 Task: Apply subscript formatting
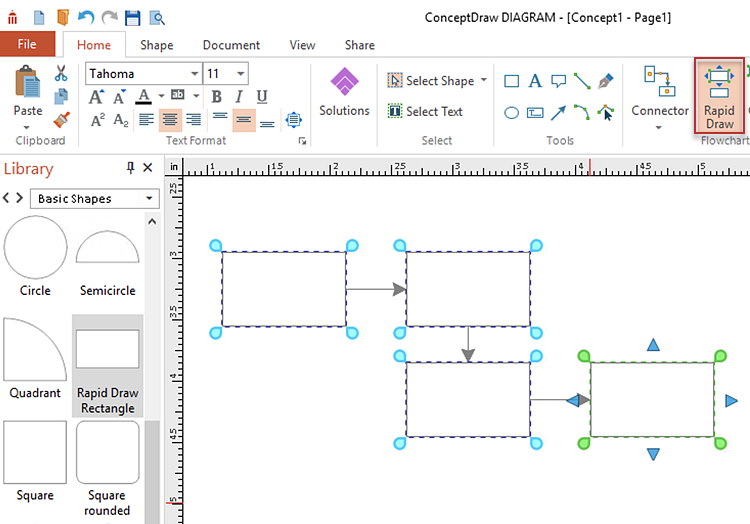[121, 120]
